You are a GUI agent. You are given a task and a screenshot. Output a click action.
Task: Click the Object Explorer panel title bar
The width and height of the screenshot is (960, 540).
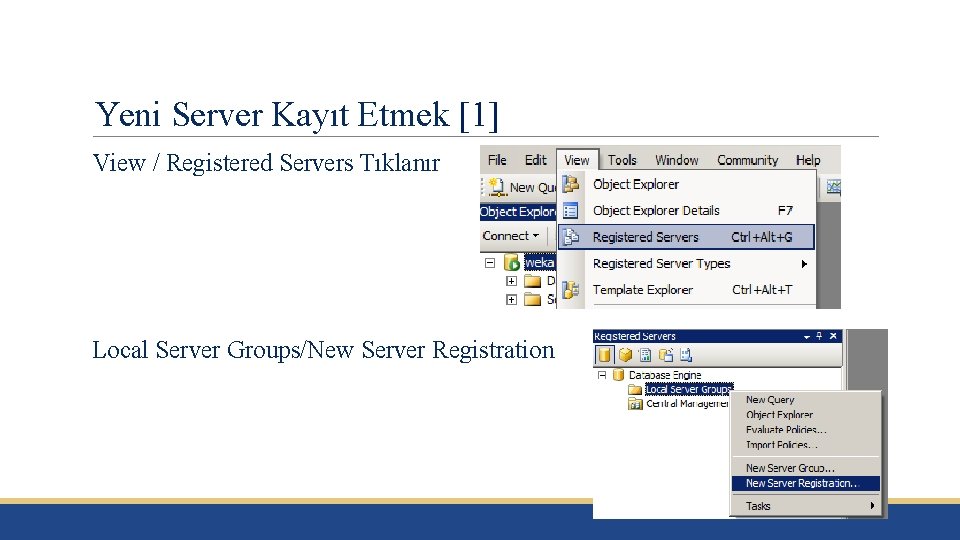pos(518,212)
